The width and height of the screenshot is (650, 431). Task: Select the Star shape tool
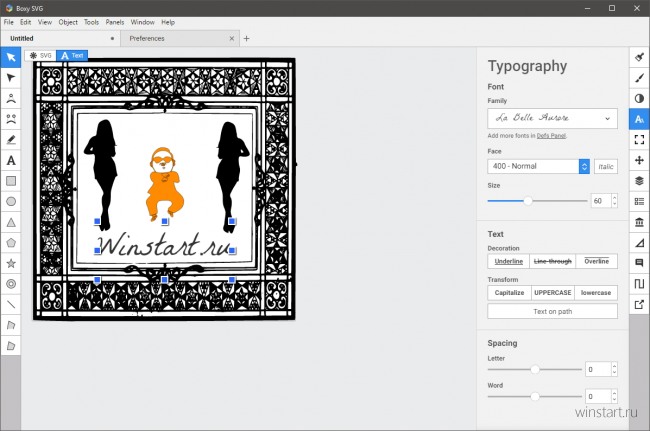[x=11, y=263]
